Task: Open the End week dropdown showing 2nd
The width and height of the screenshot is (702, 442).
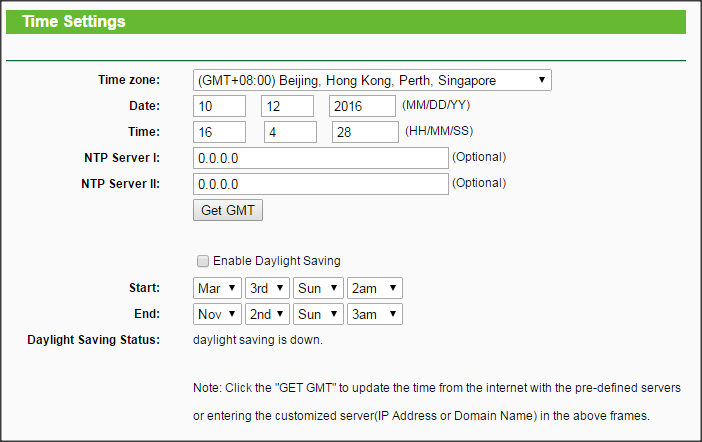Action: [267, 314]
